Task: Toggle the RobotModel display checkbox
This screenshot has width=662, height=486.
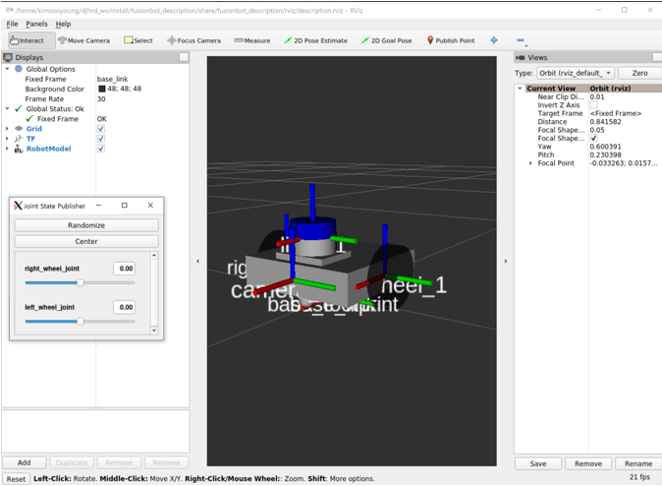Action: point(101,149)
